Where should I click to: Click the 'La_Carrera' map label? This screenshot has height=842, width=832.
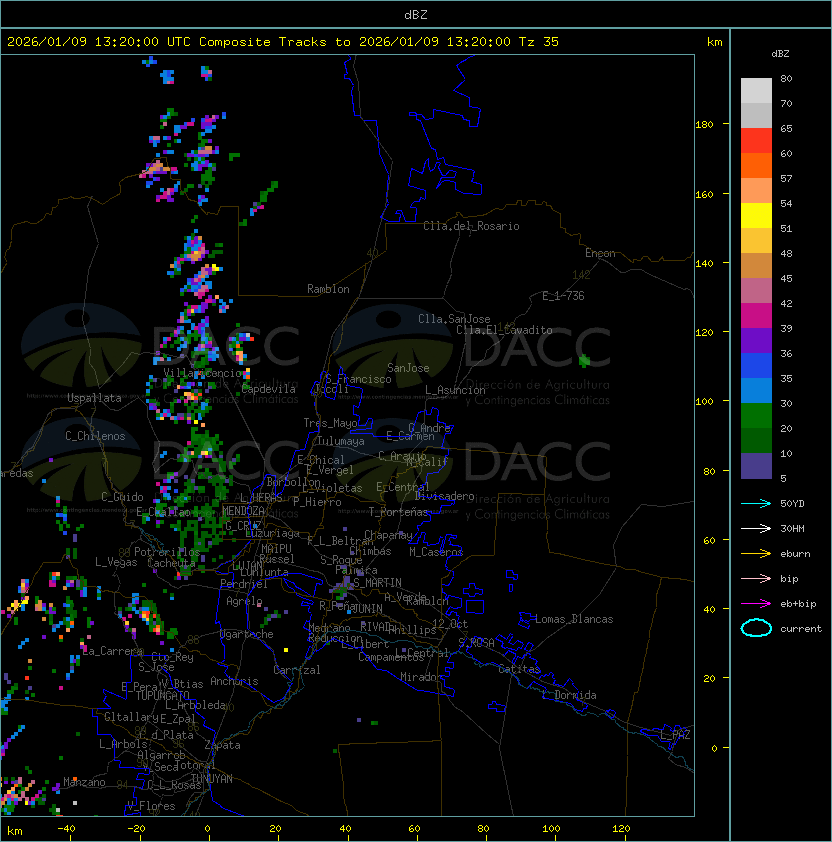tap(113, 651)
